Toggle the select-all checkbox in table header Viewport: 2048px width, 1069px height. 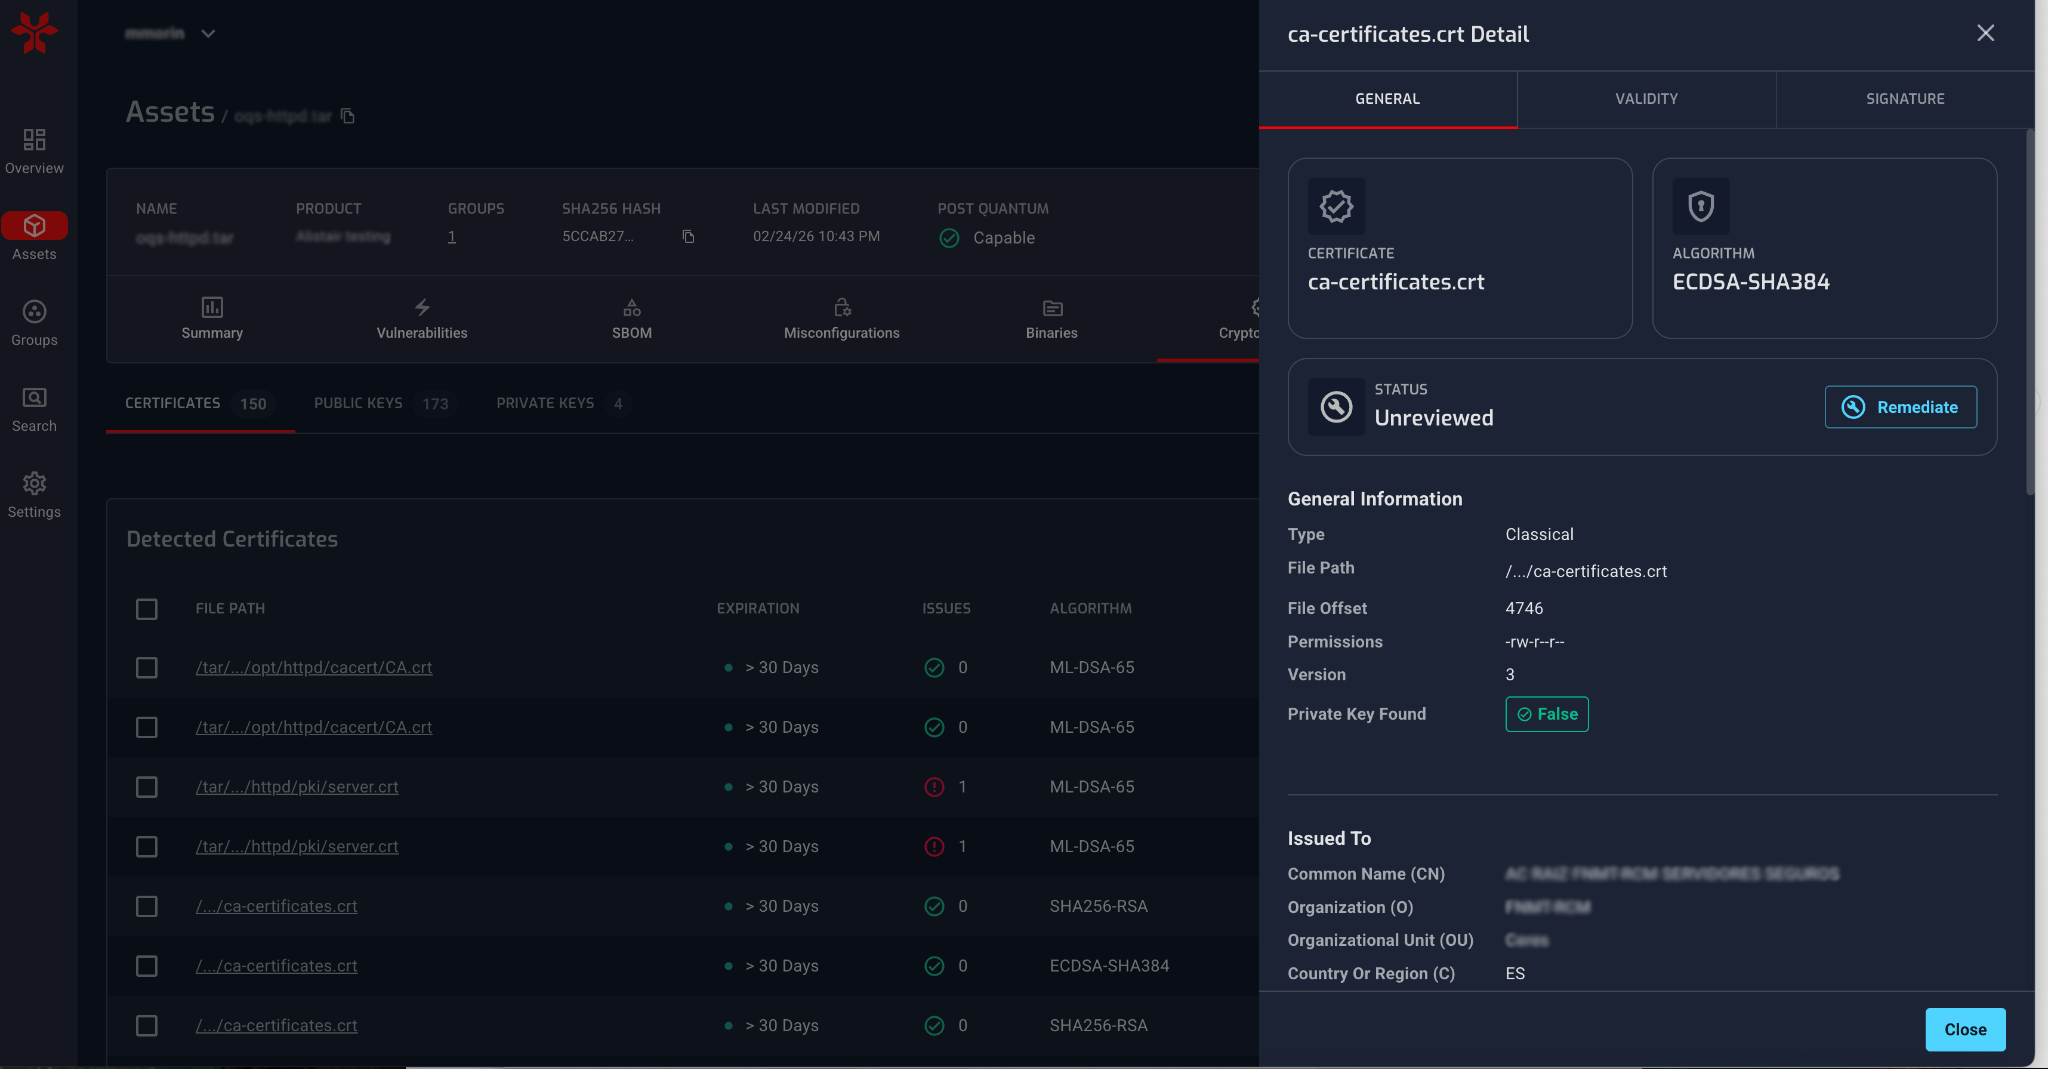coord(147,609)
